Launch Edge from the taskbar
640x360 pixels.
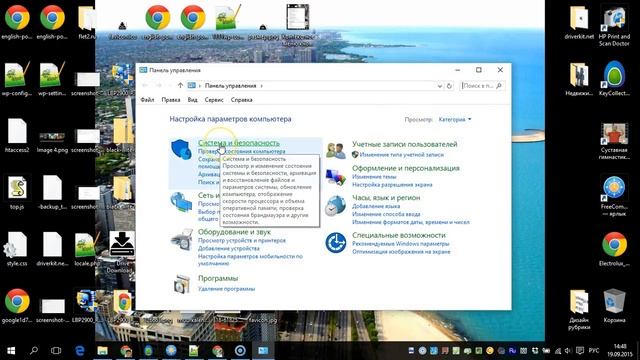click(x=80, y=351)
